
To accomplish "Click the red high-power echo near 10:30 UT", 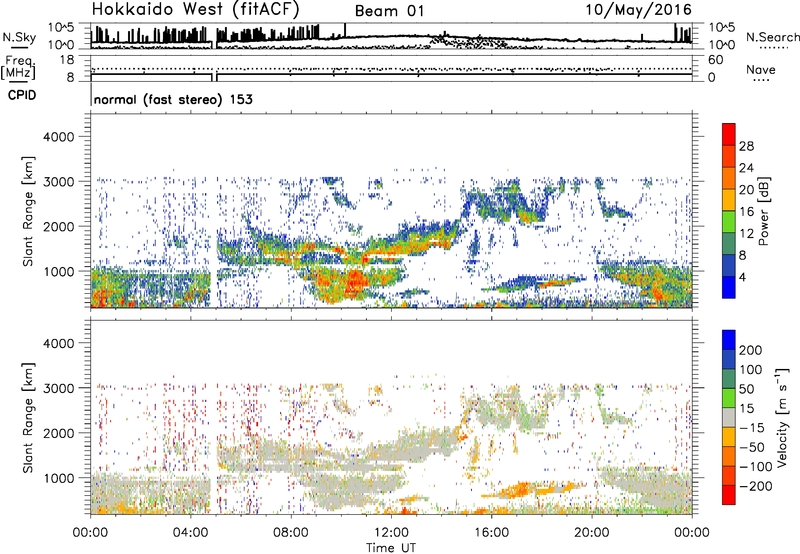I will point(356,282).
